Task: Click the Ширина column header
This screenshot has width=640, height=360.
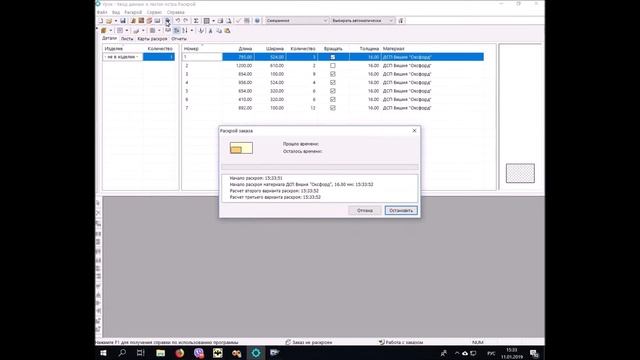Action: click(x=275, y=49)
